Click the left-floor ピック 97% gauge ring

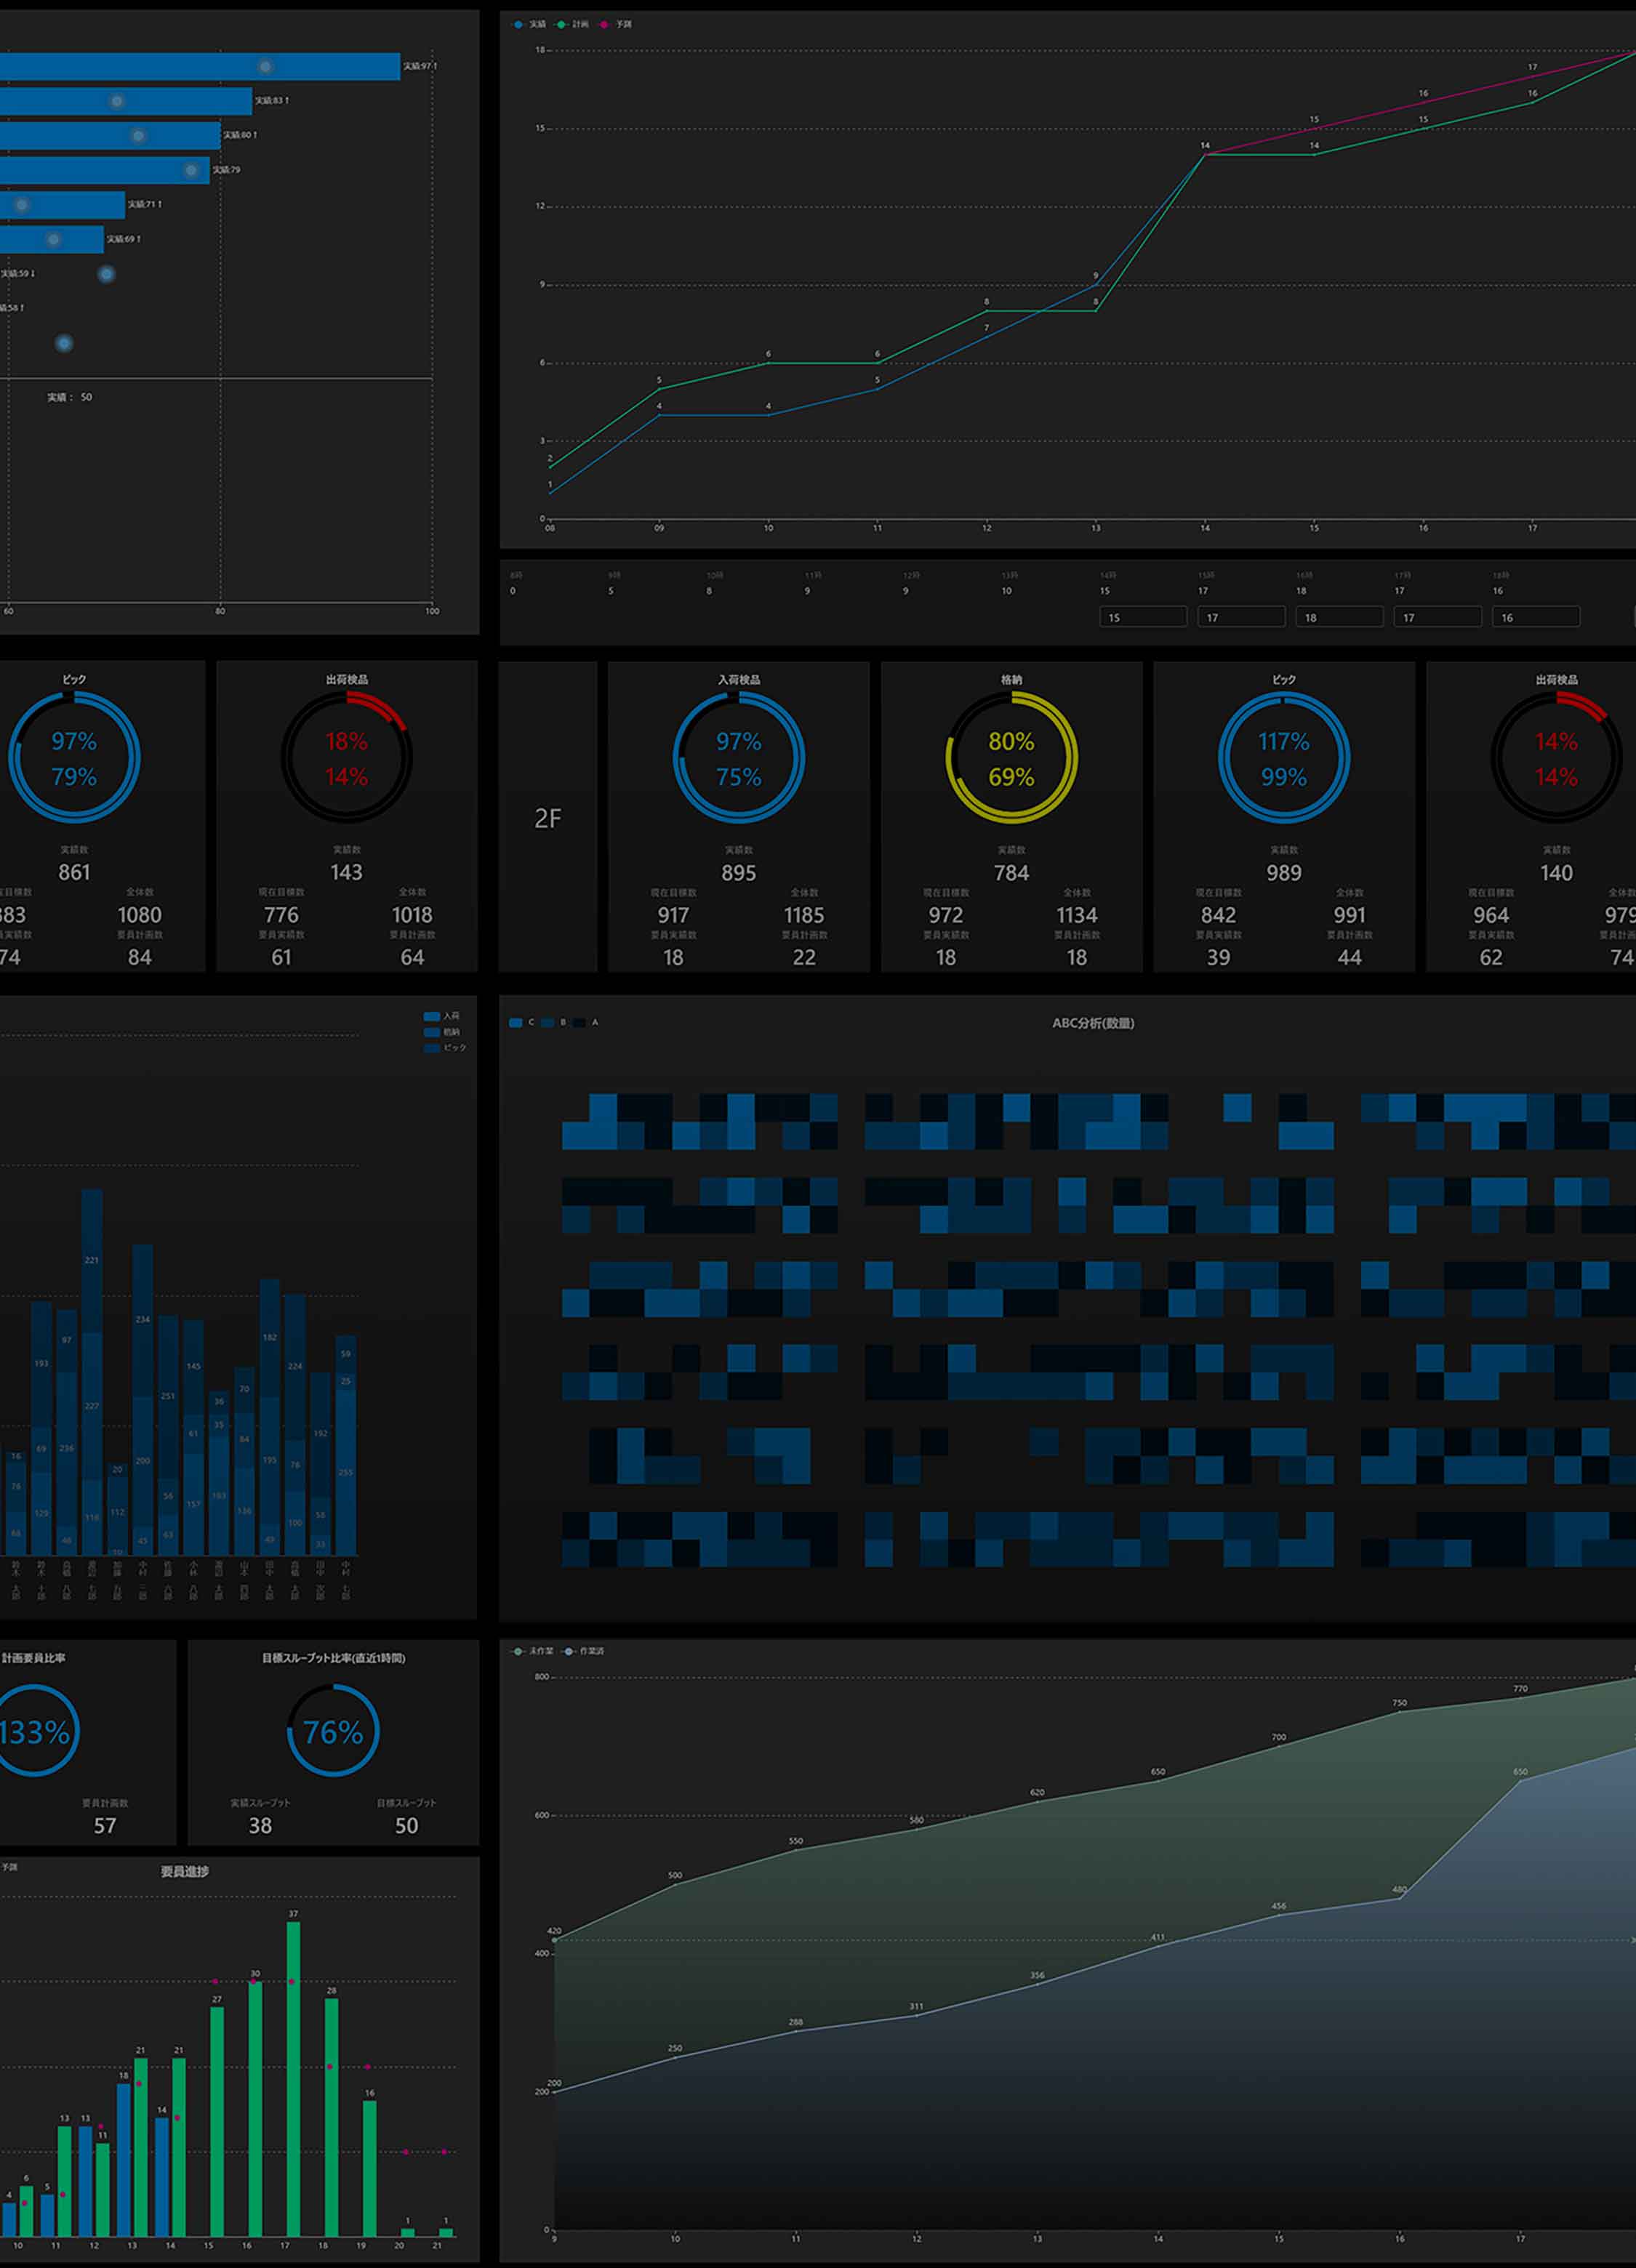tap(74, 758)
